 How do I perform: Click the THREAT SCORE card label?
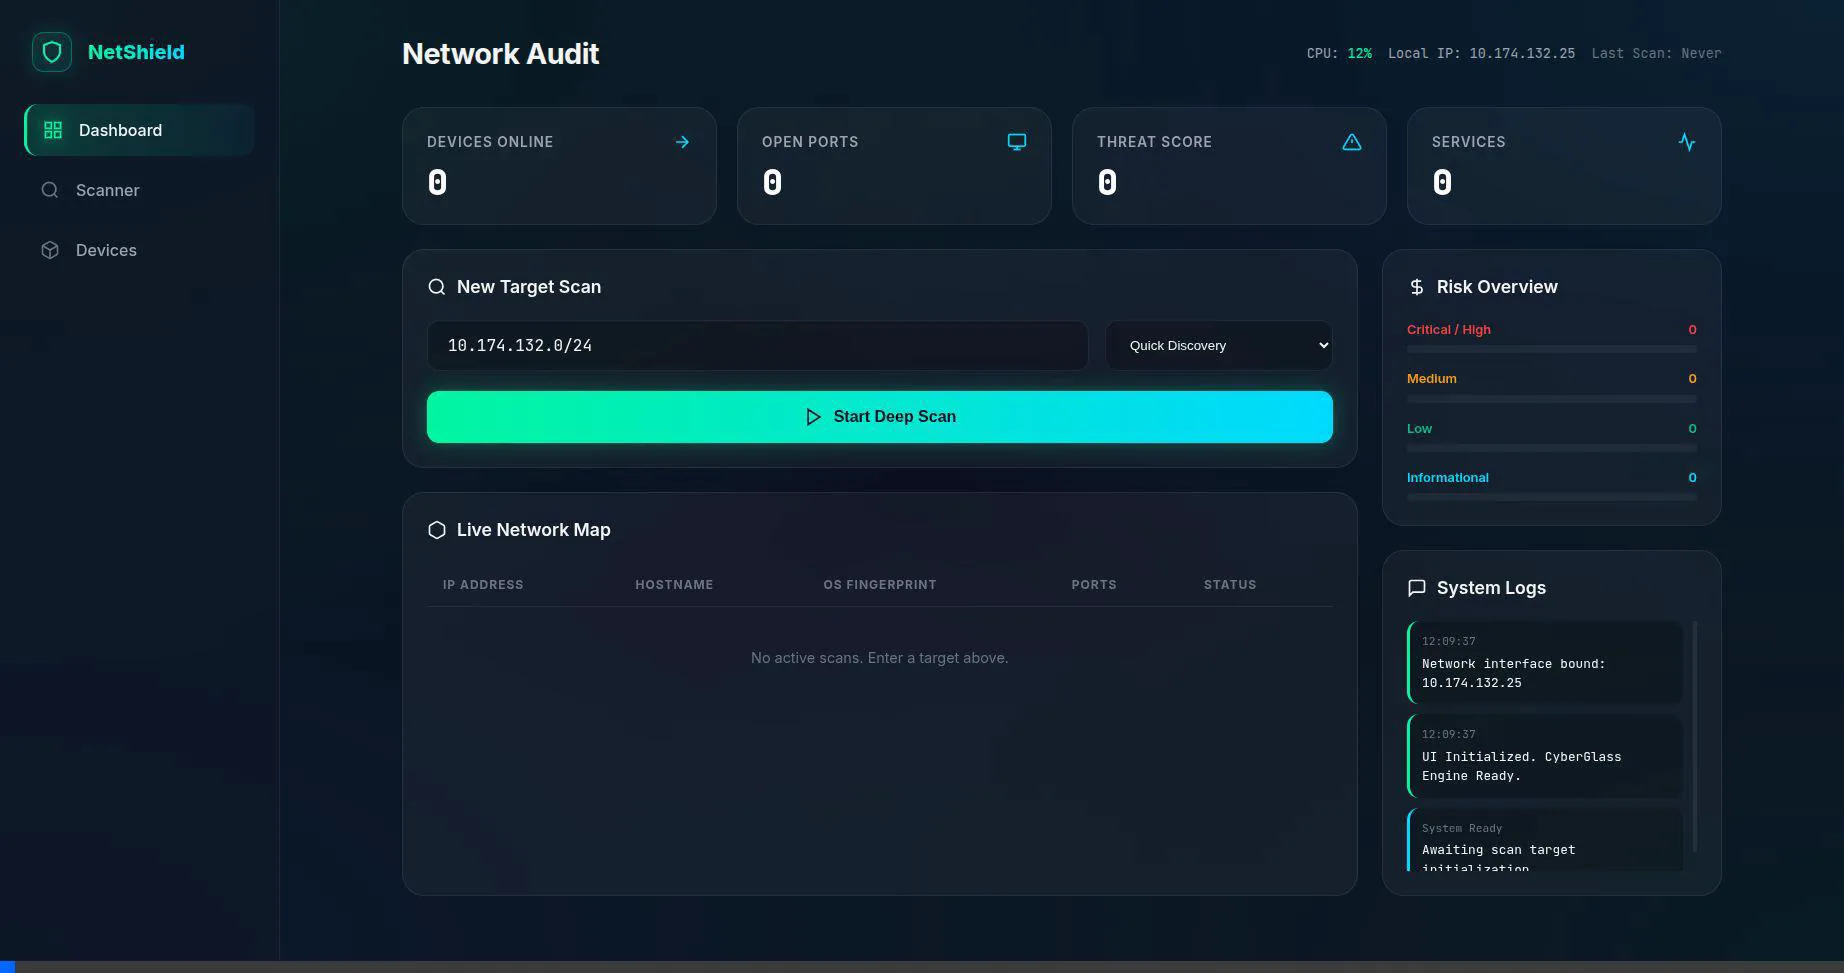coord(1154,142)
